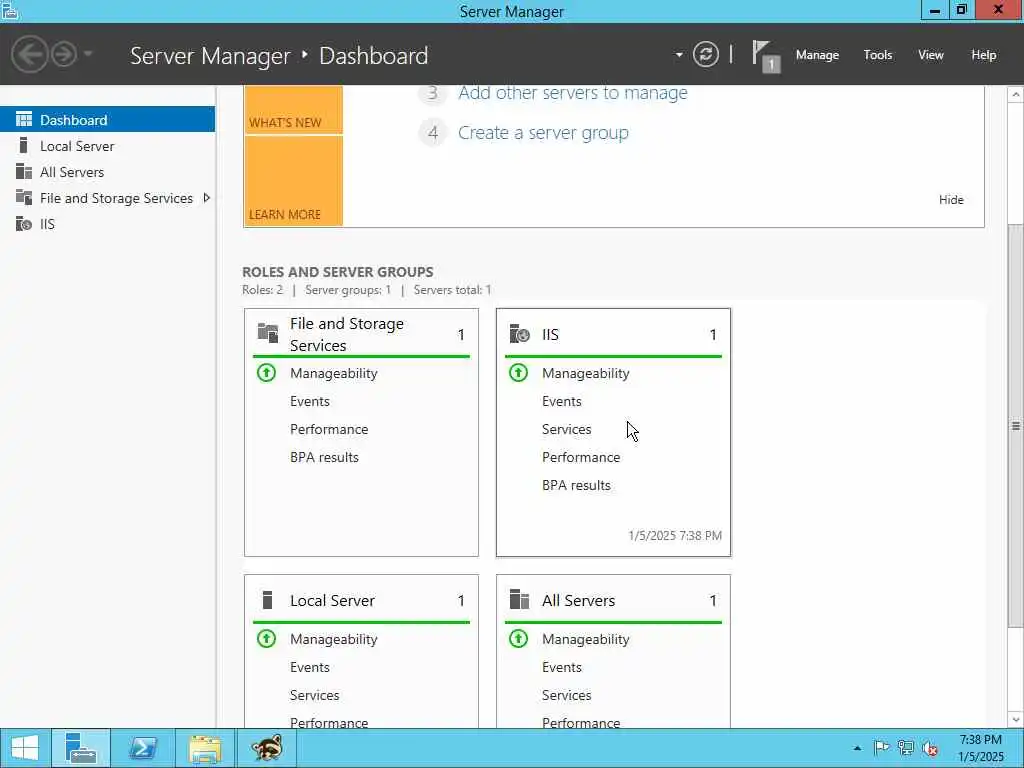This screenshot has width=1024, height=768.
Task: Open the WHAT'S NEW tile
Action: coord(293,110)
